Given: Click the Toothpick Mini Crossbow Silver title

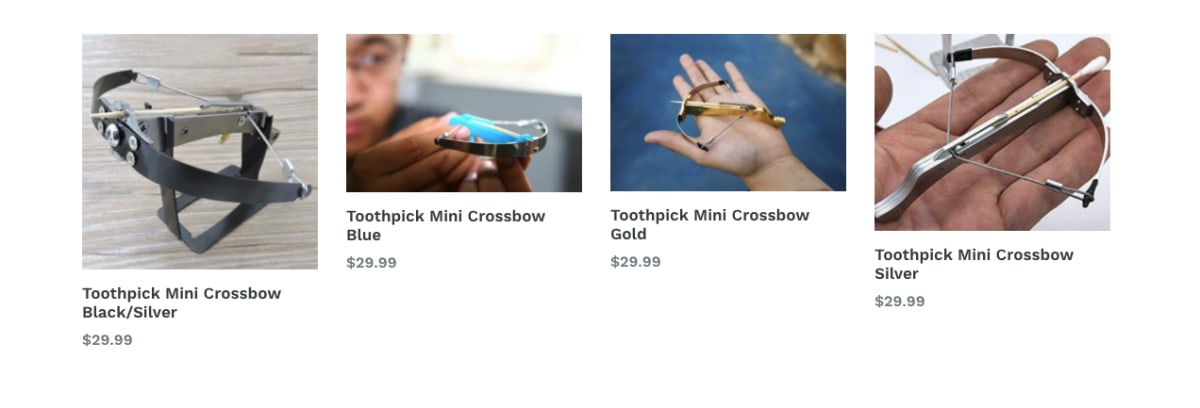Looking at the screenshot, I should tap(974, 264).
